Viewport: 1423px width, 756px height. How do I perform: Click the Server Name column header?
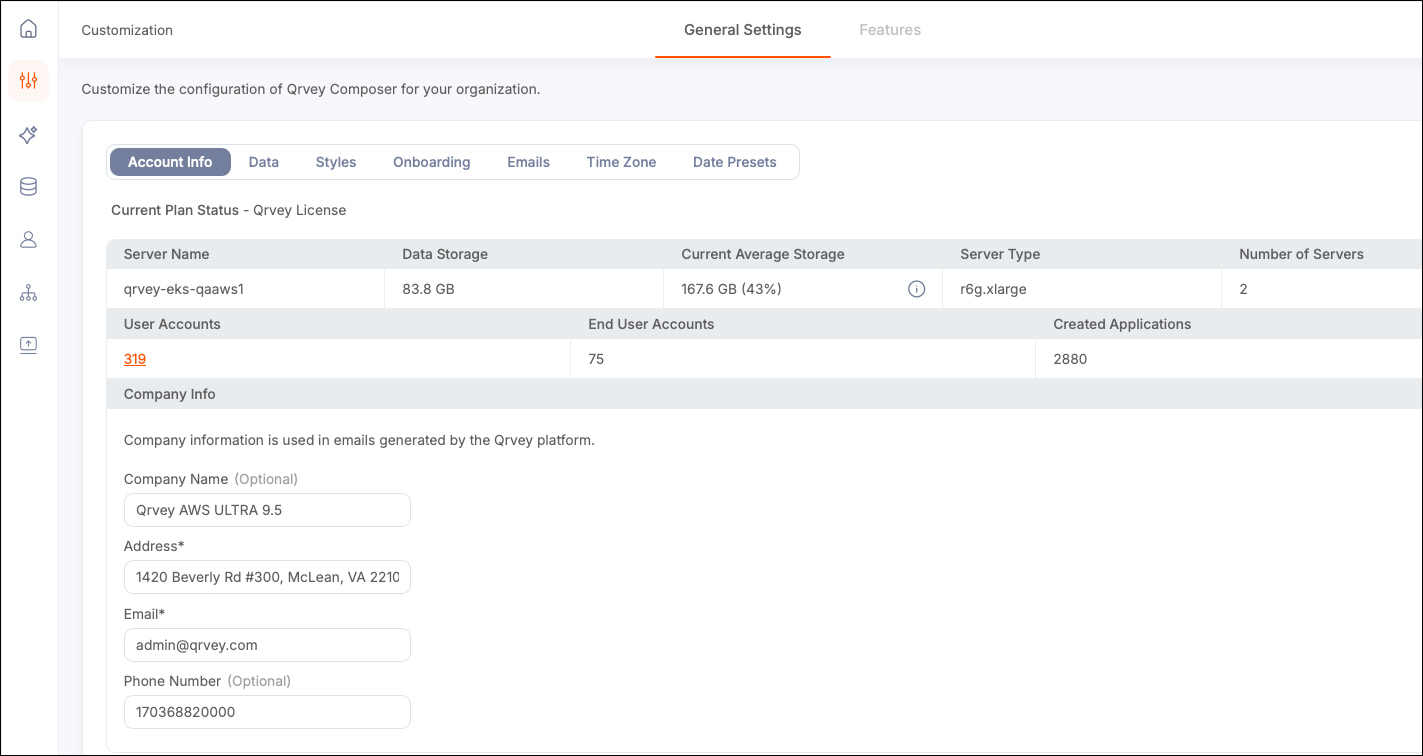click(x=167, y=254)
